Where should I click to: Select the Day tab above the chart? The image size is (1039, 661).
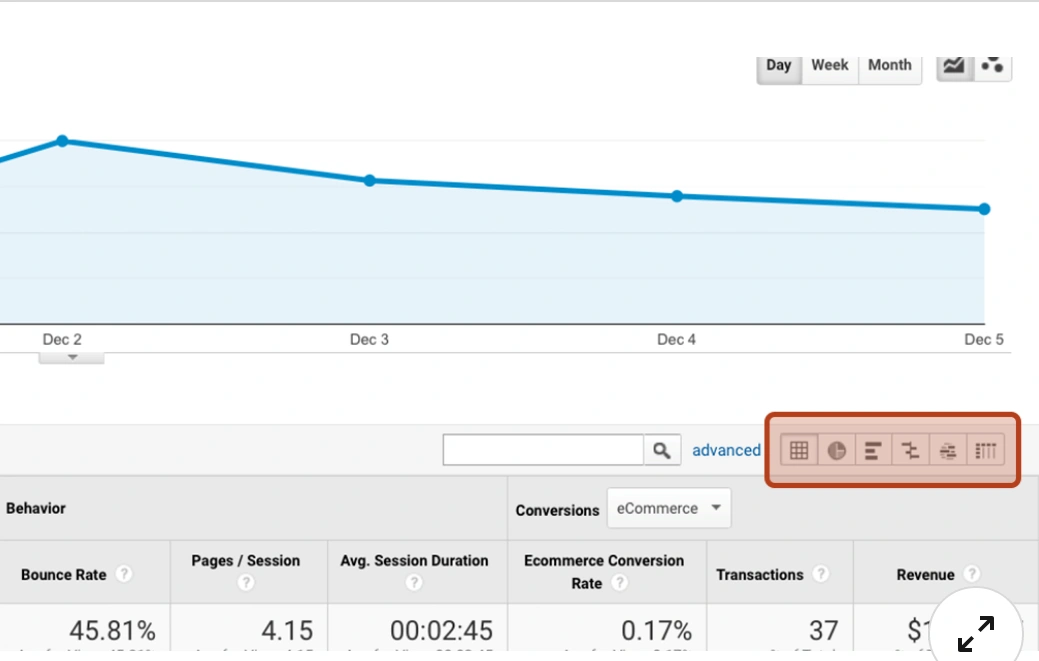coord(779,64)
